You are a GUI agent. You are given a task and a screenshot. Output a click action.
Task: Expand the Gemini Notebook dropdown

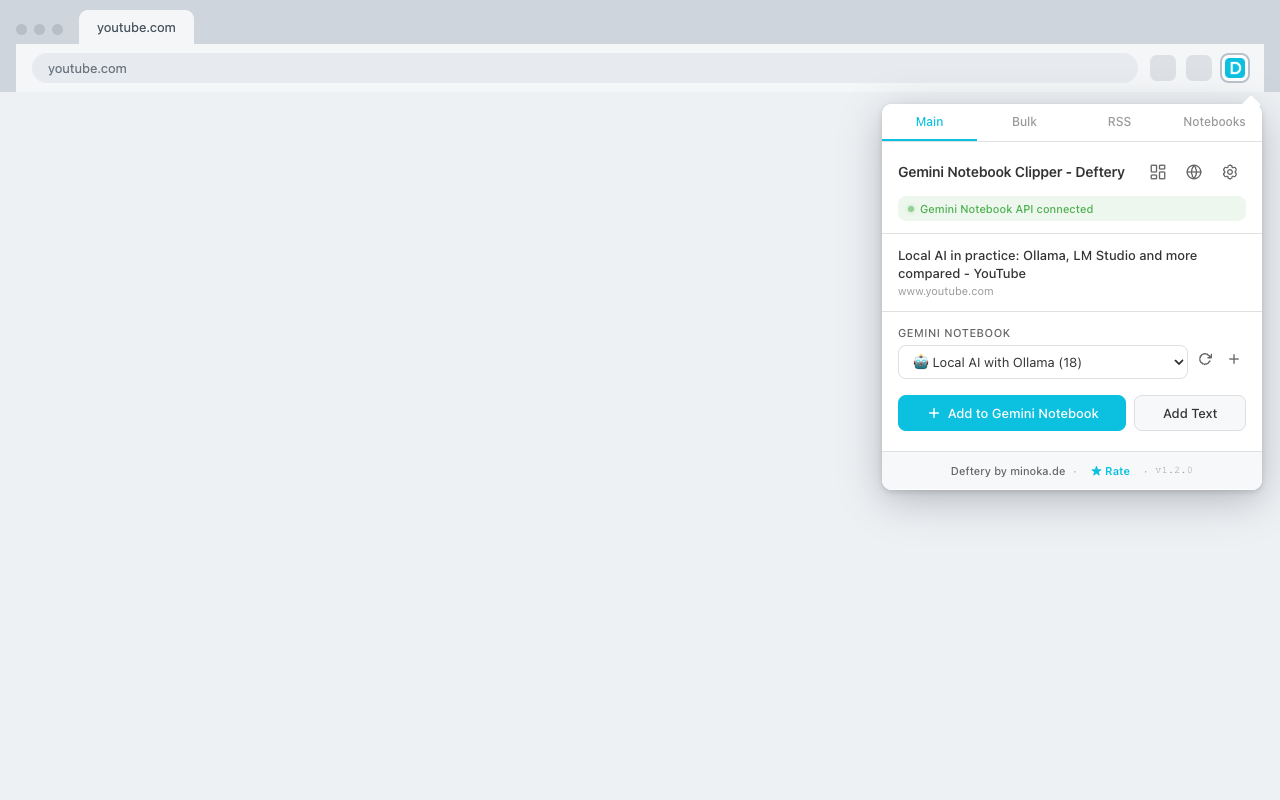(x=1043, y=362)
